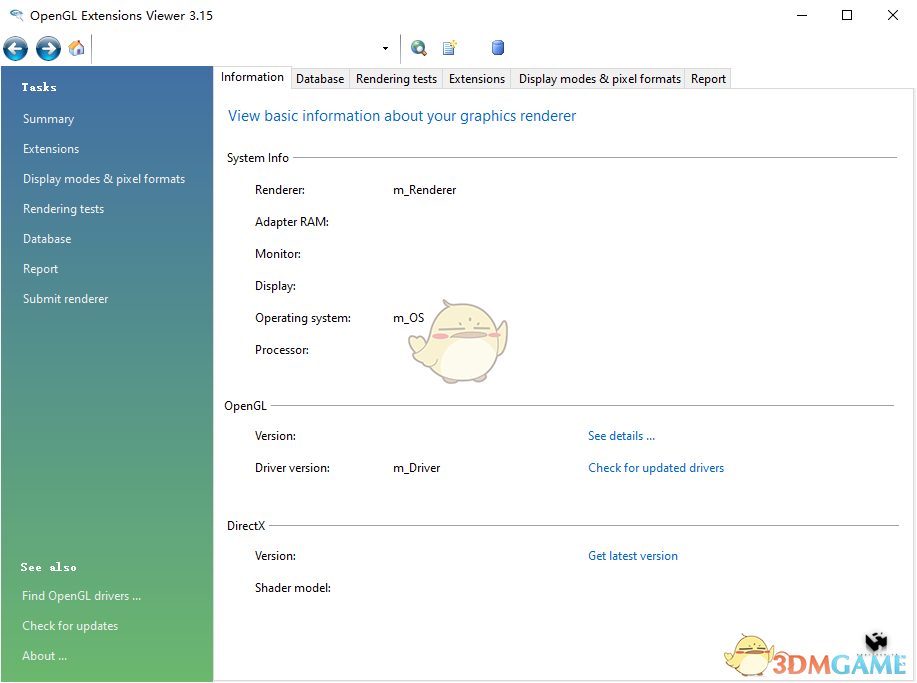Switch to the Extensions tab
This screenshot has height=683, width=917.
pyautogui.click(x=476, y=78)
